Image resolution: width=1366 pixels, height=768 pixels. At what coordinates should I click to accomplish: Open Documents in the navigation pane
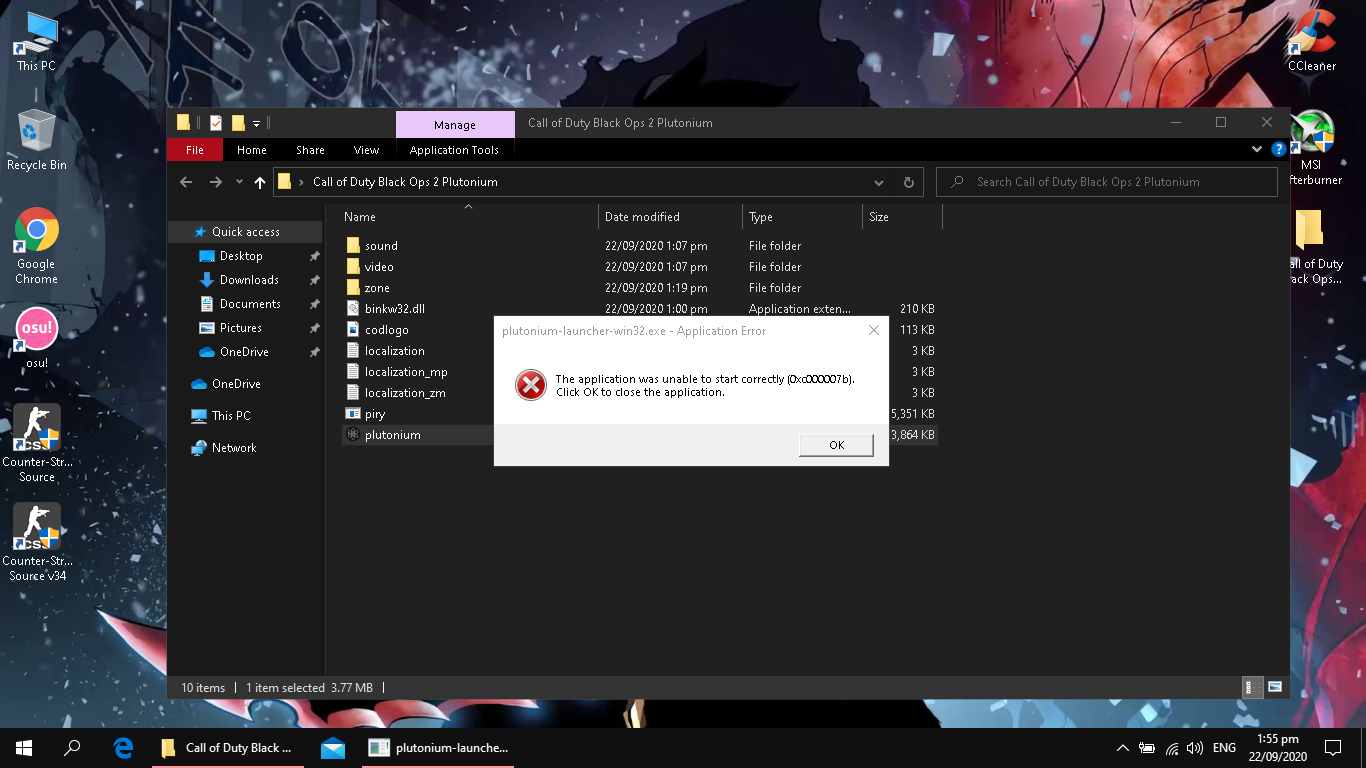pos(250,304)
